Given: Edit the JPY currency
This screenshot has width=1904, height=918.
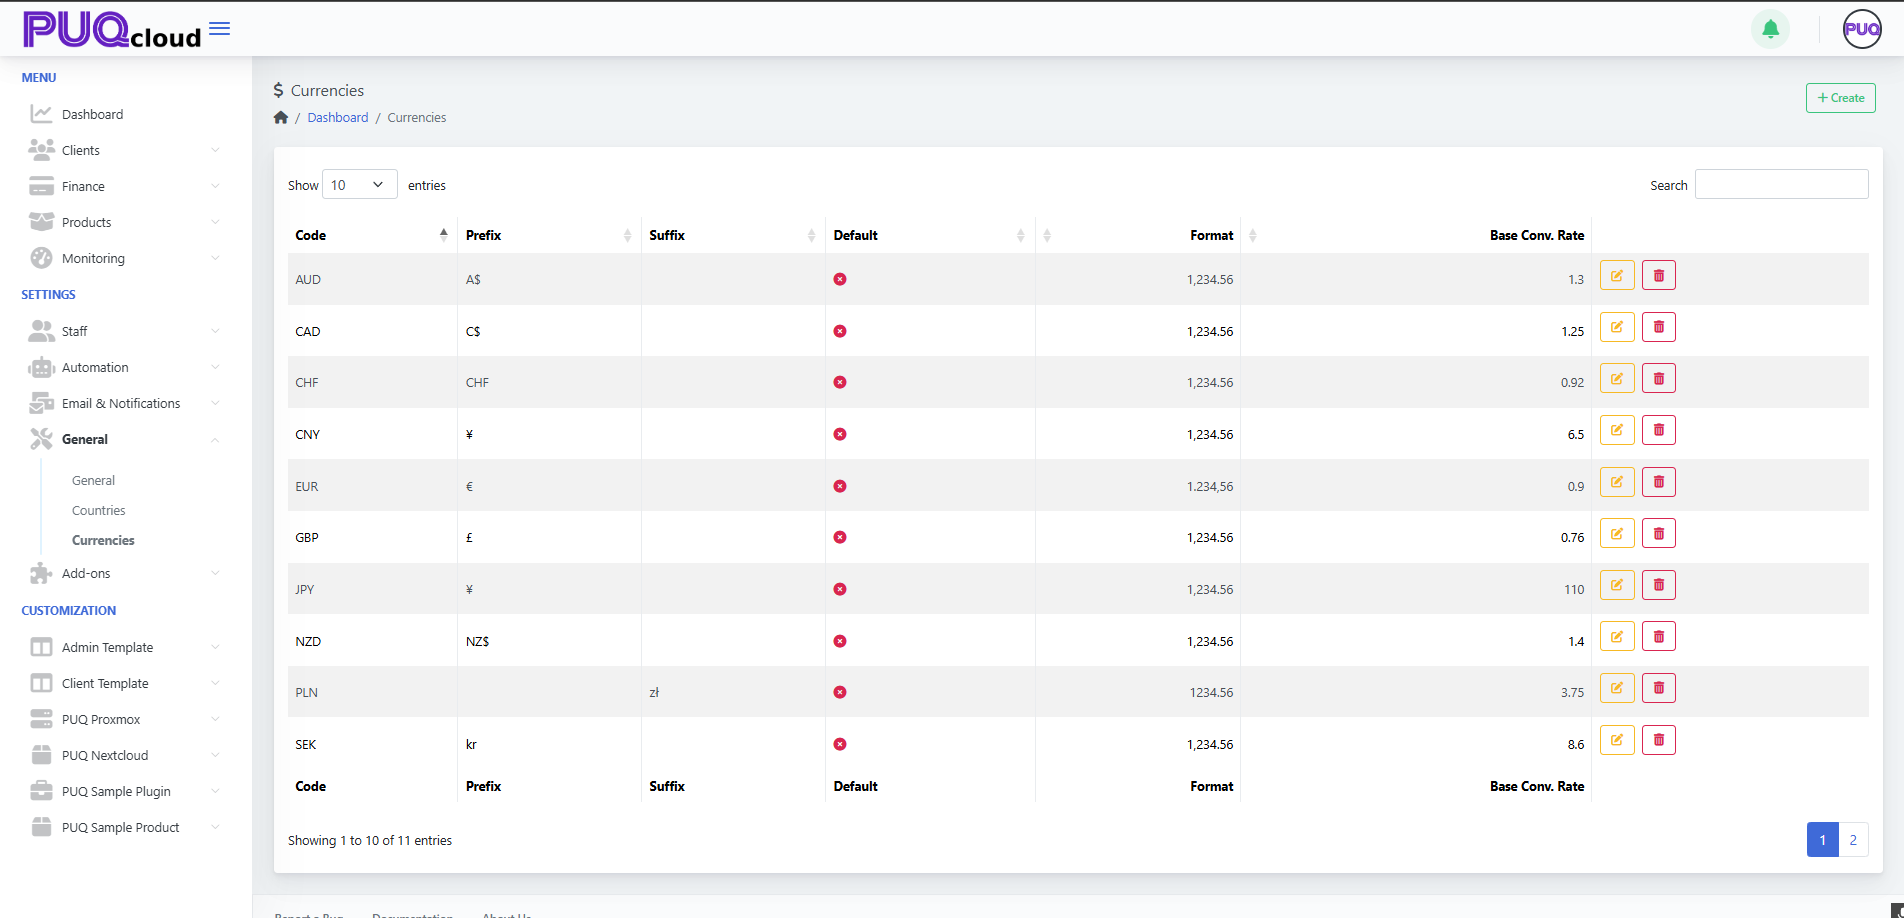Looking at the screenshot, I should click(1617, 585).
